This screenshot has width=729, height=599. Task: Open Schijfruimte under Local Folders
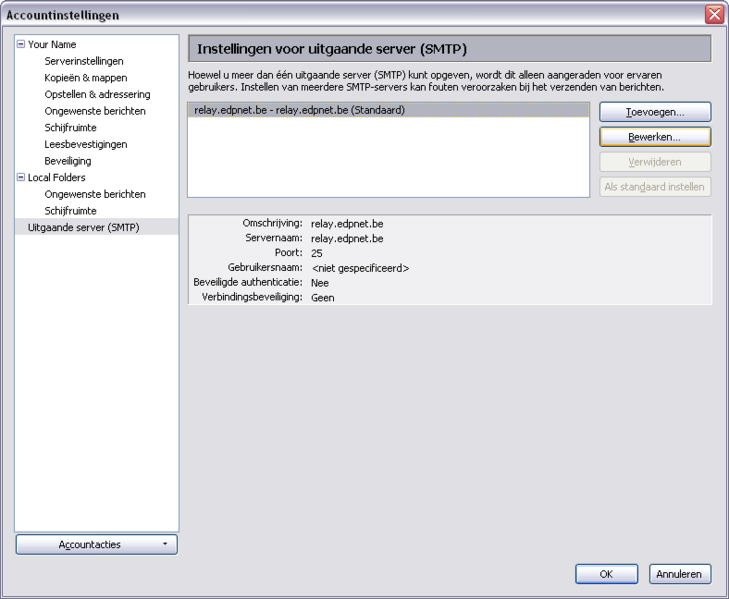click(x=70, y=211)
